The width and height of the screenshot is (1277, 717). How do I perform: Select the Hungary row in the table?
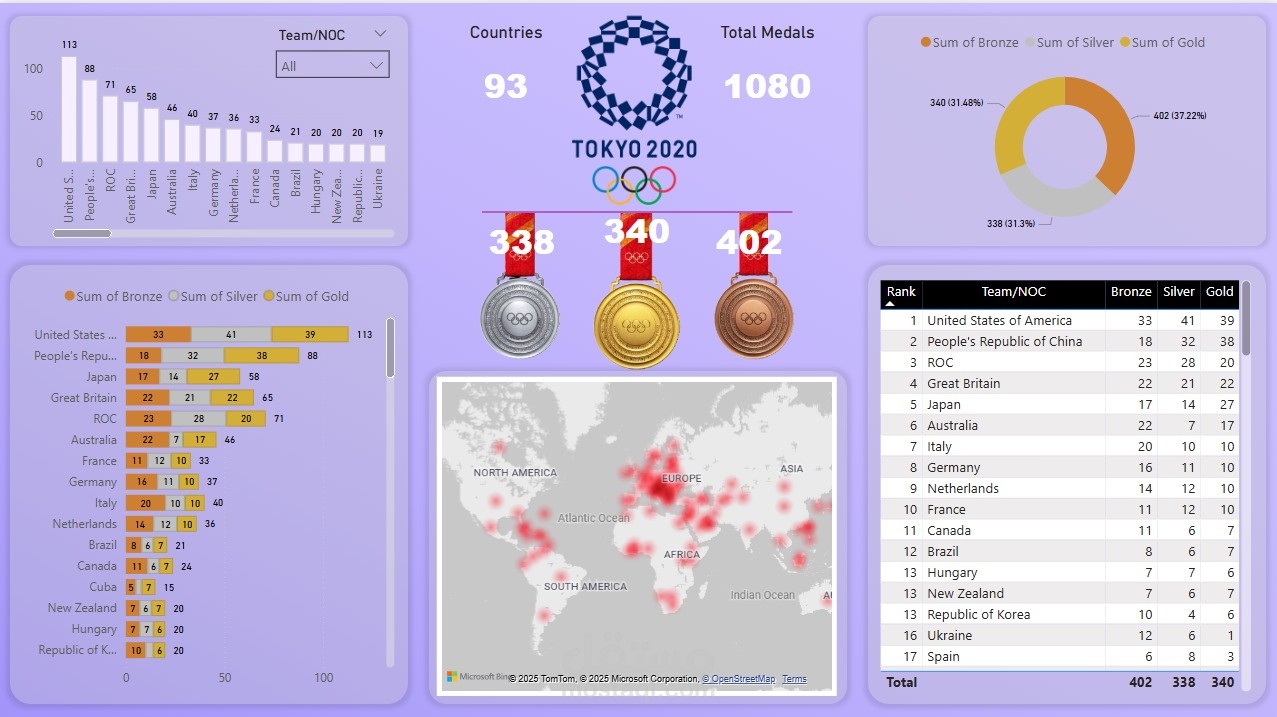[x=1059, y=572]
